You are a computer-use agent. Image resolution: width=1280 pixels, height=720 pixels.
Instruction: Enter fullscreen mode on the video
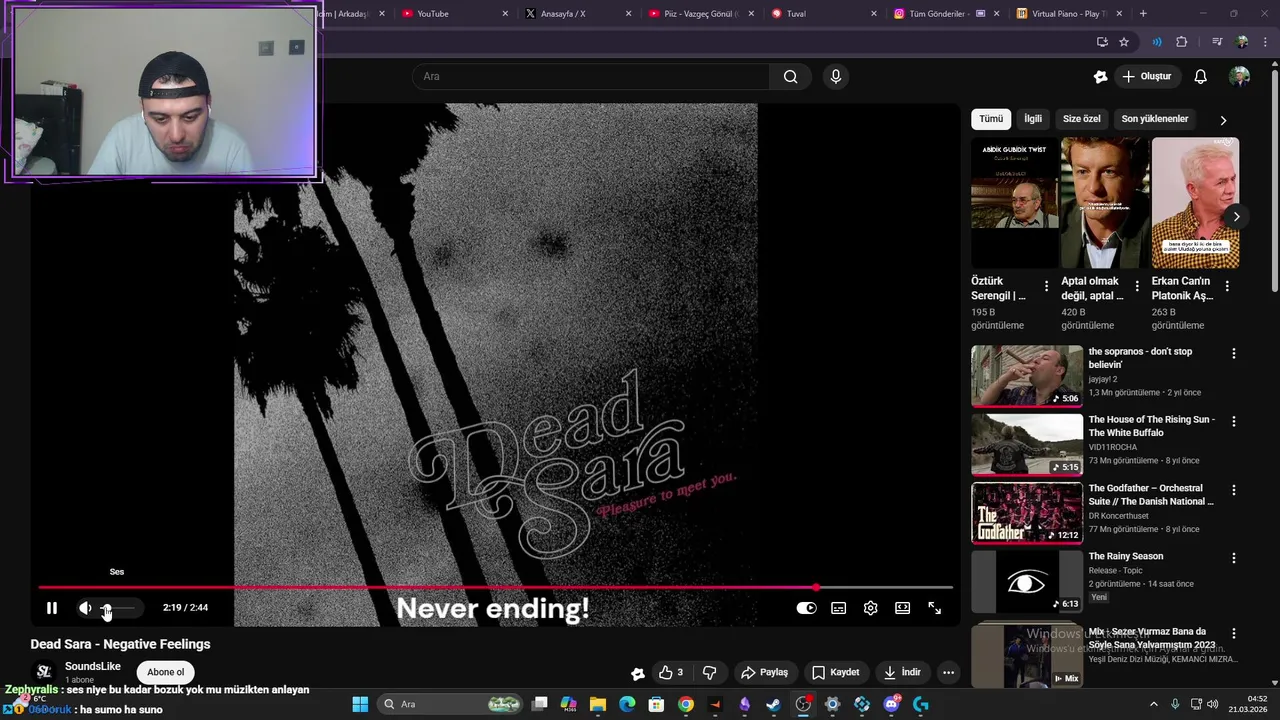click(x=934, y=608)
